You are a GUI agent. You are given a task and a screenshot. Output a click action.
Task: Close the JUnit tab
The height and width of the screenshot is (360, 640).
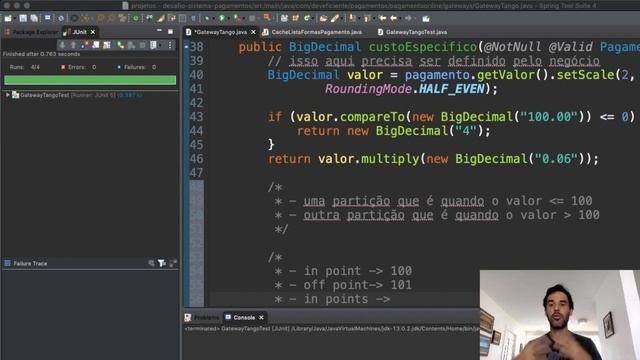[93, 32]
